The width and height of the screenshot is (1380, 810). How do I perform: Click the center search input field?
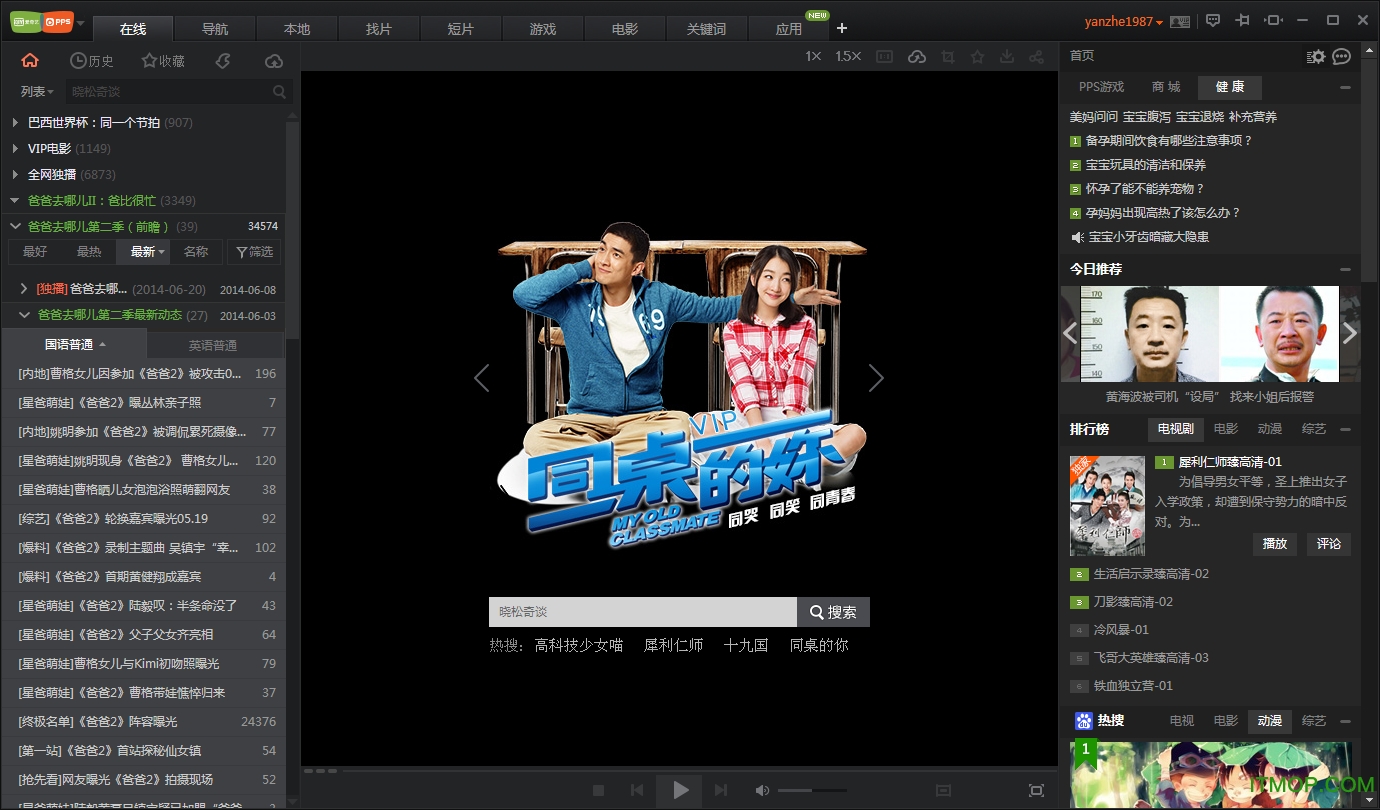point(640,611)
